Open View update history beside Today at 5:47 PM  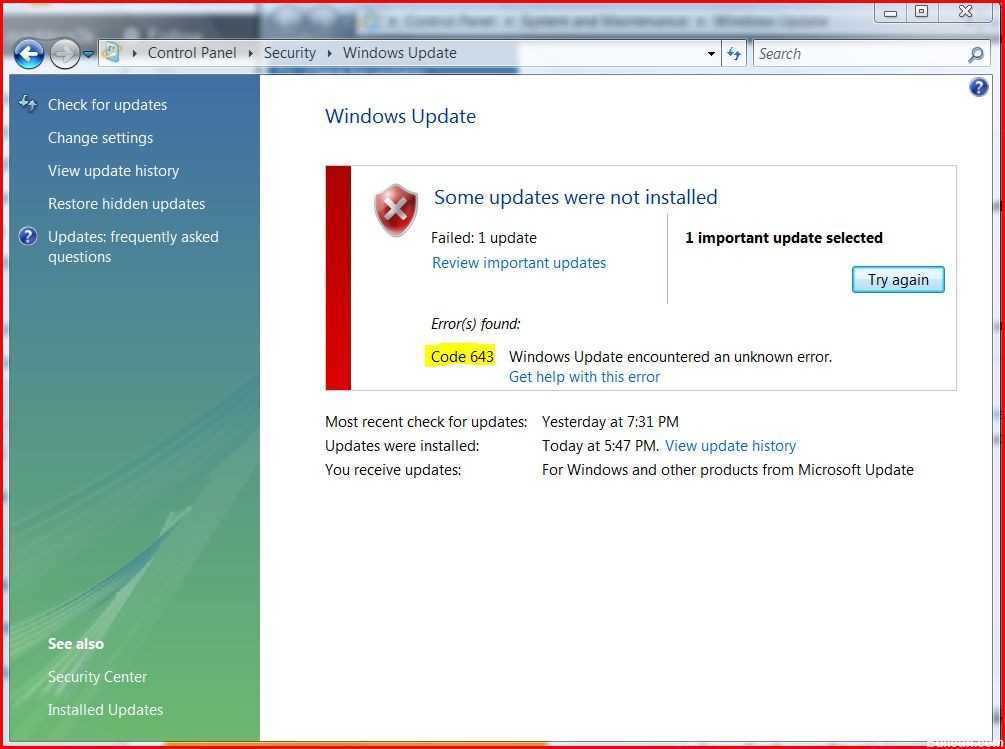[731, 445]
